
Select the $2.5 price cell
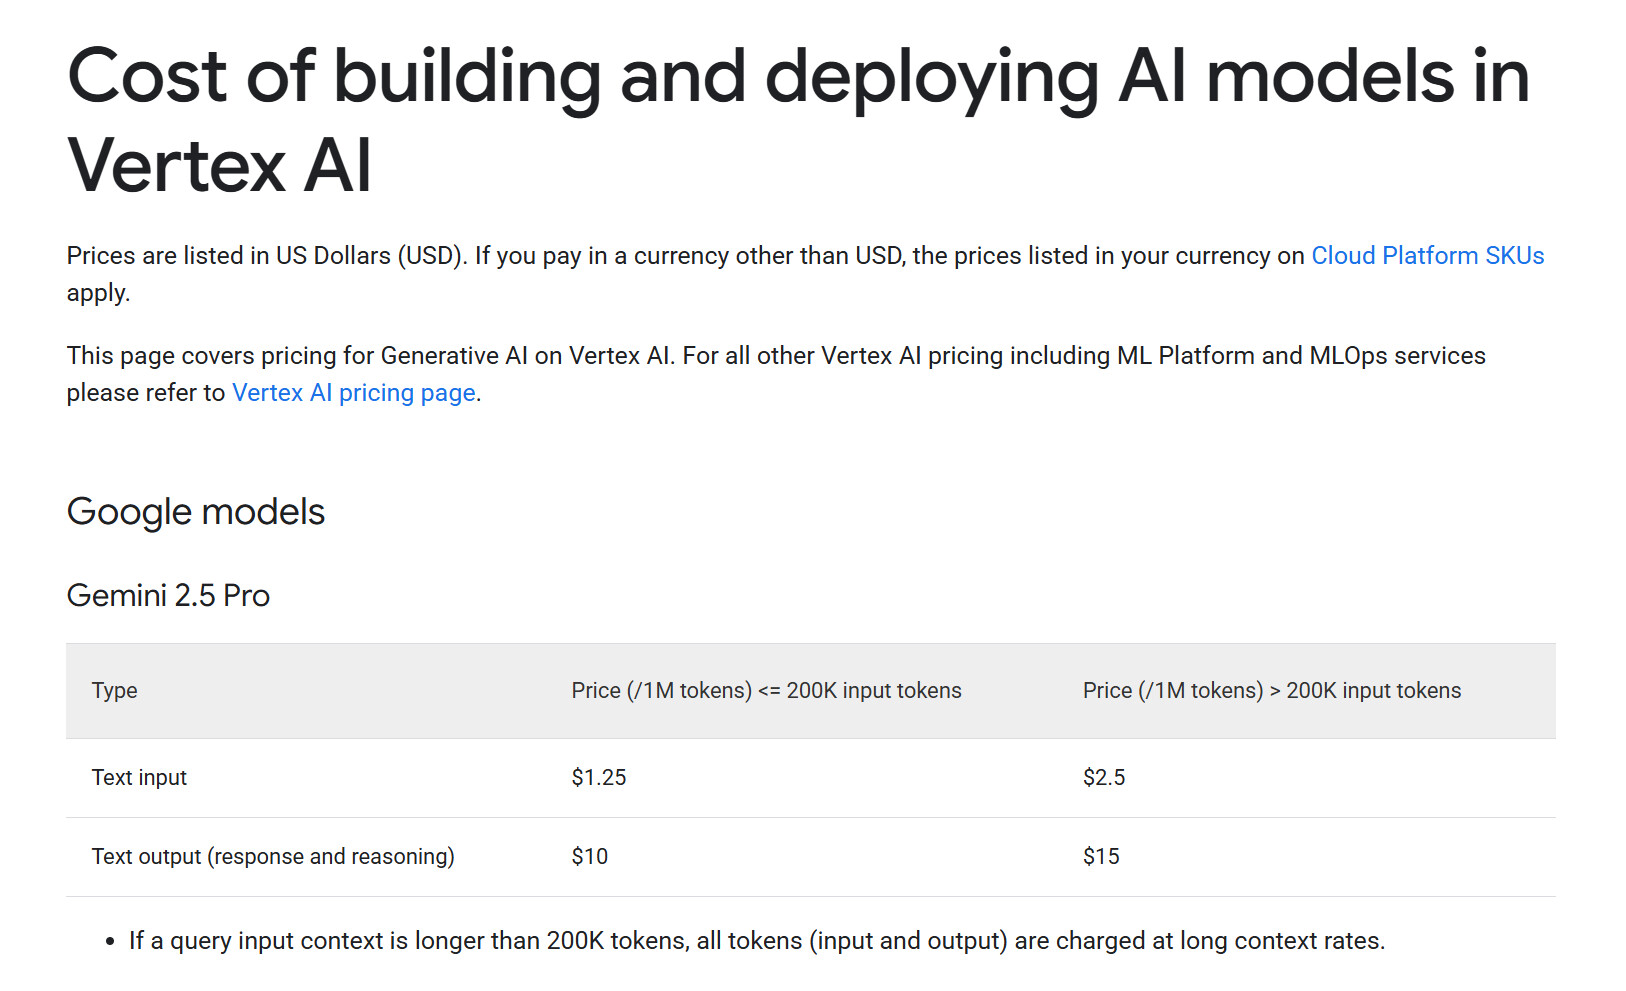tap(1104, 778)
